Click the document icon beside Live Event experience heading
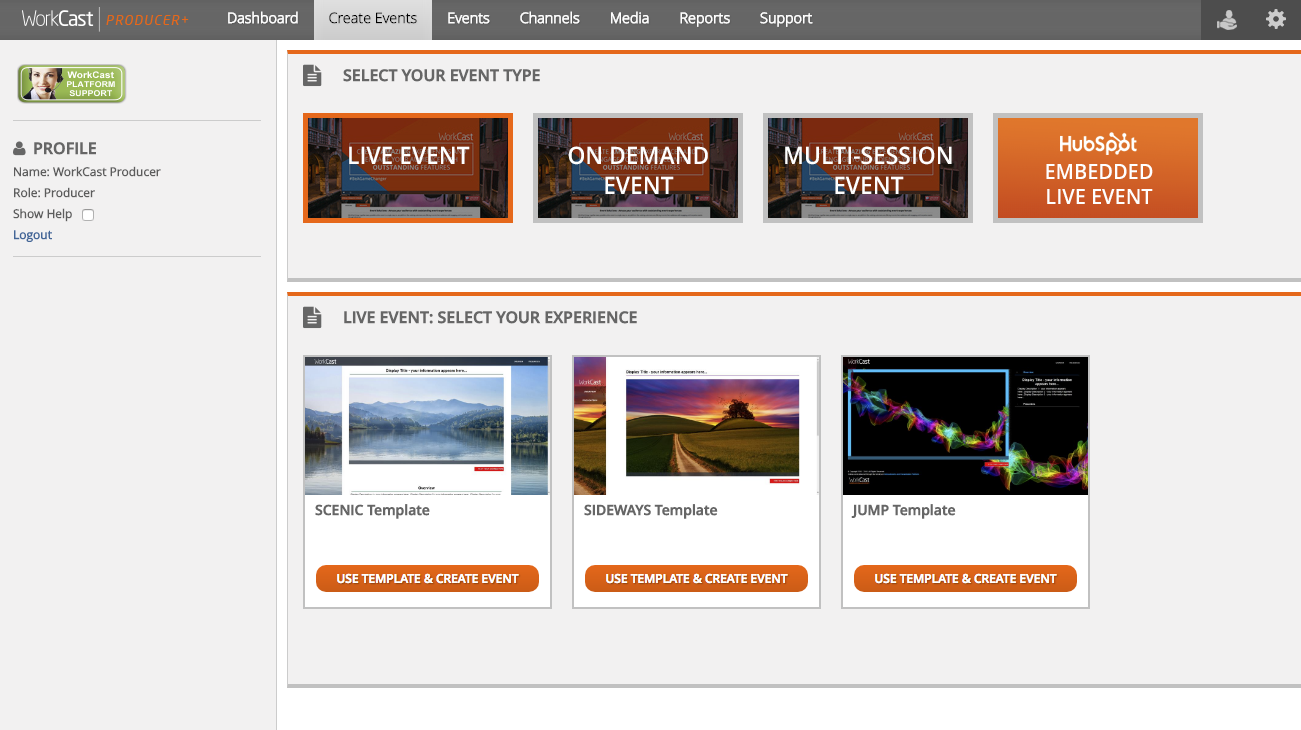Image resolution: width=1301 pixels, height=730 pixels. (313, 317)
